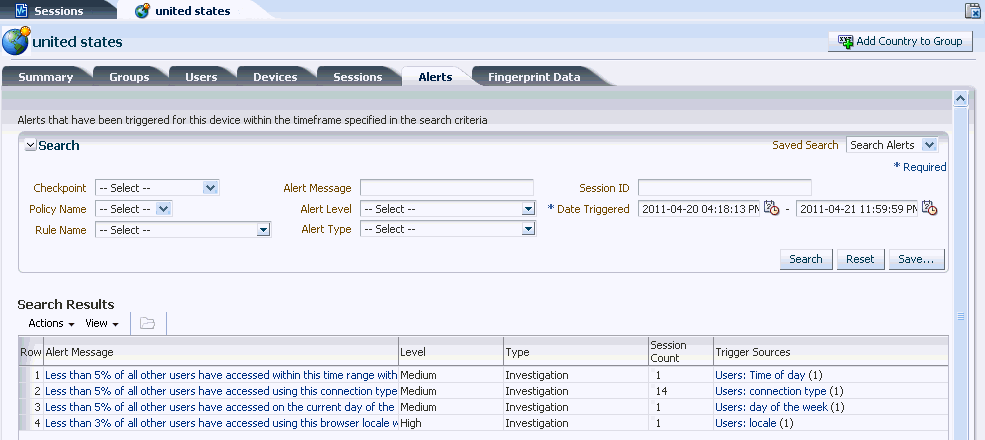
Task: Click the Reset button
Action: (x=860, y=259)
